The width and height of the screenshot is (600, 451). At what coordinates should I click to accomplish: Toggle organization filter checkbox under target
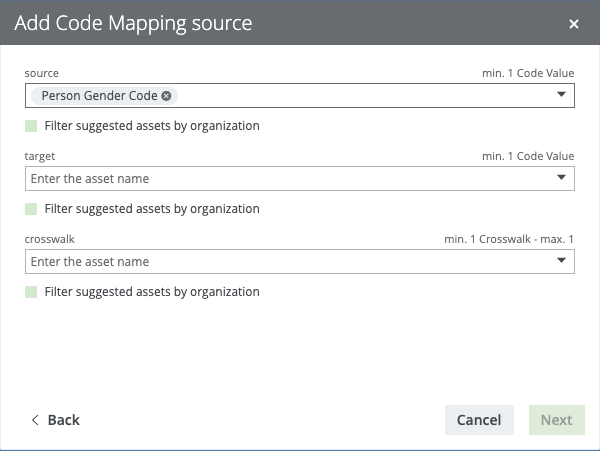(32, 209)
